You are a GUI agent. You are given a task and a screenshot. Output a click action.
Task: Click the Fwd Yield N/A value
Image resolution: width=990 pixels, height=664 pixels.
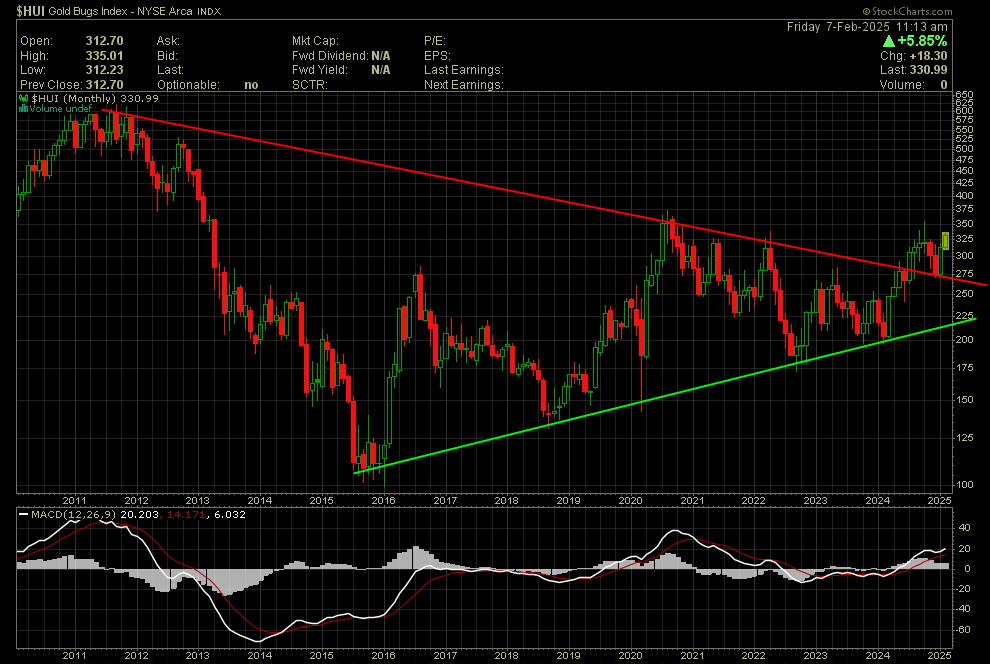[381, 70]
